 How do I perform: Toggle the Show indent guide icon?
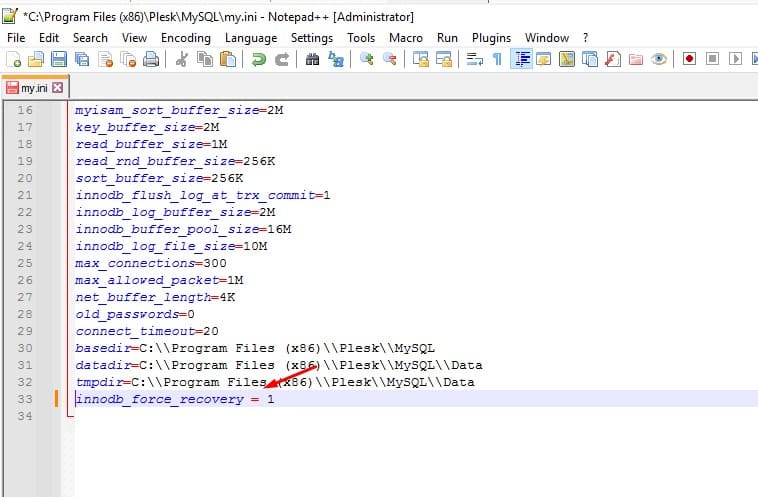pyautogui.click(x=521, y=59)
